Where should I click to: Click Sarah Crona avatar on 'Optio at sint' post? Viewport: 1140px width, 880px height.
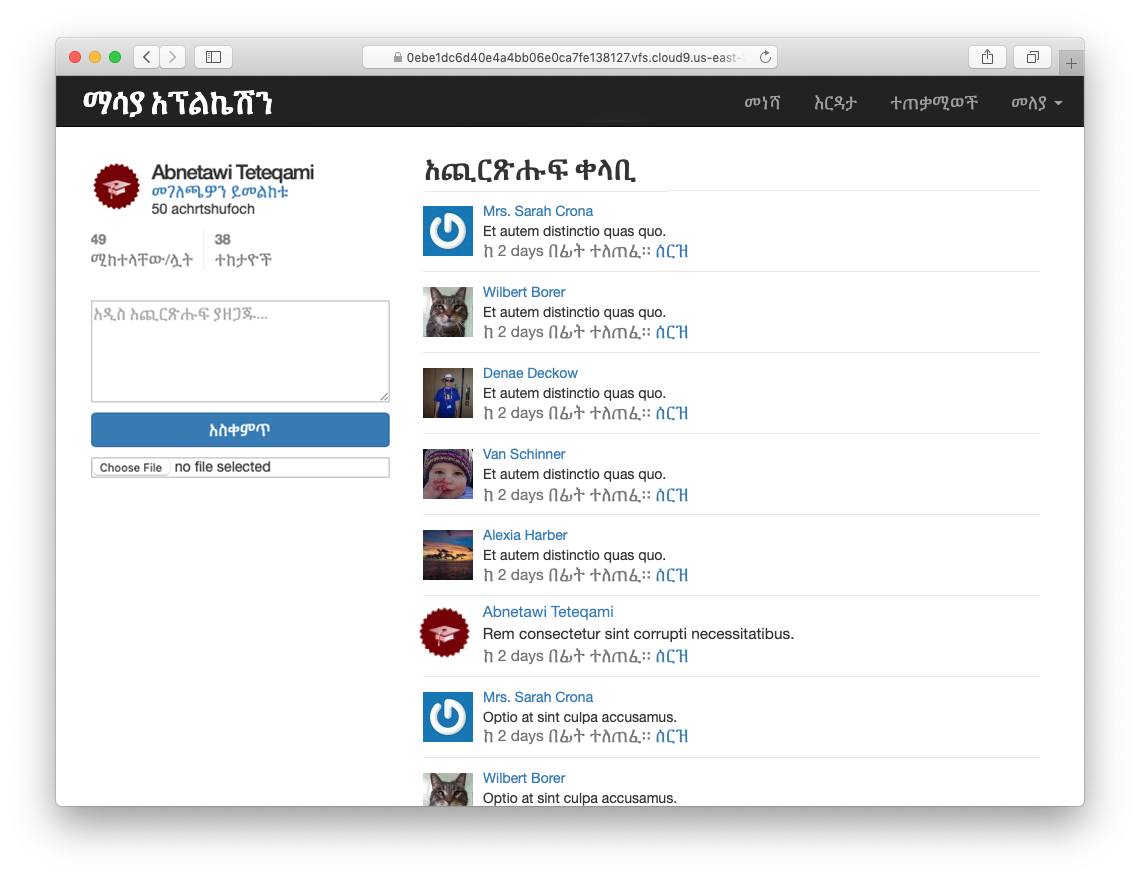coord(448,717)
